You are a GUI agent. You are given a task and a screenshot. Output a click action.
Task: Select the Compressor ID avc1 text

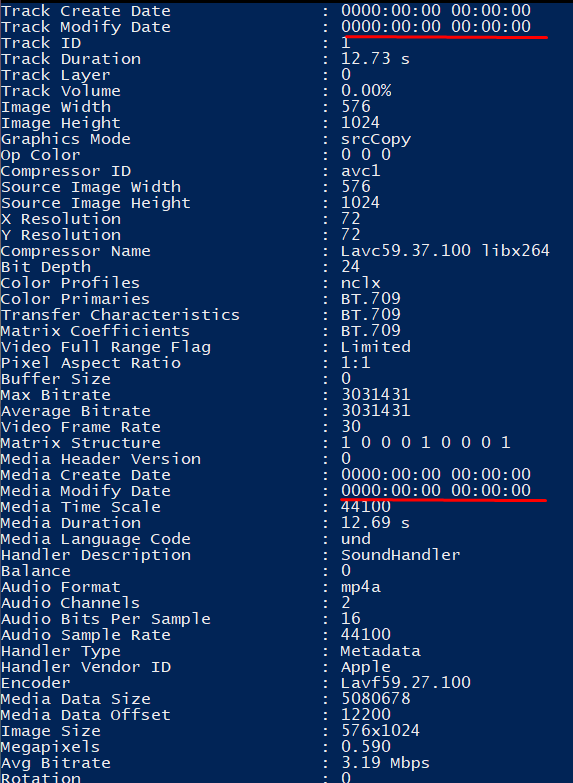pyautogui.click(x=361, y=171)
